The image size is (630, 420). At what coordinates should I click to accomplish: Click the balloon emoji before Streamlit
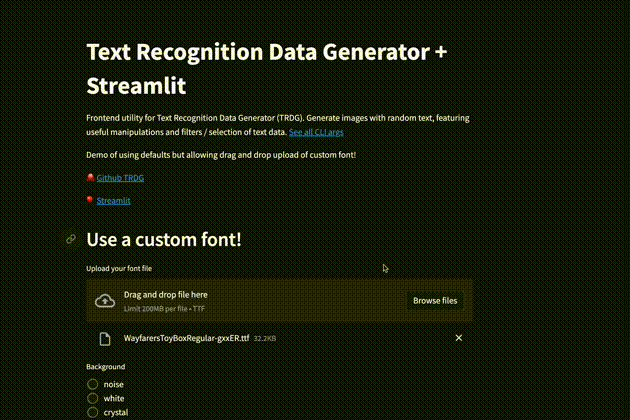[90, 200]
